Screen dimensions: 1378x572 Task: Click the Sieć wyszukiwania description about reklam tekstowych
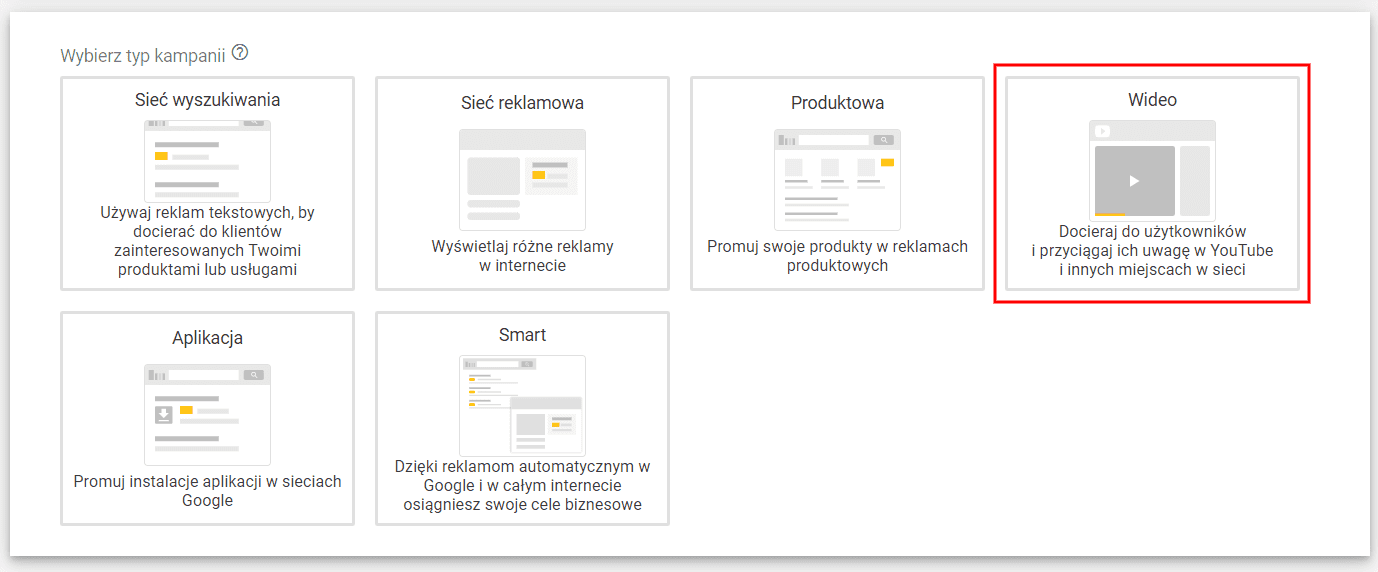pyautogui.click(x=207, y=241)
